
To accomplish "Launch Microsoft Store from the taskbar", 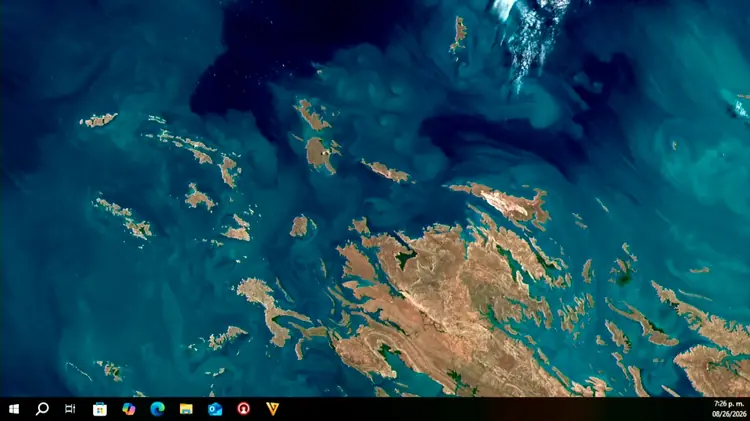I will (x=99, y=409).
